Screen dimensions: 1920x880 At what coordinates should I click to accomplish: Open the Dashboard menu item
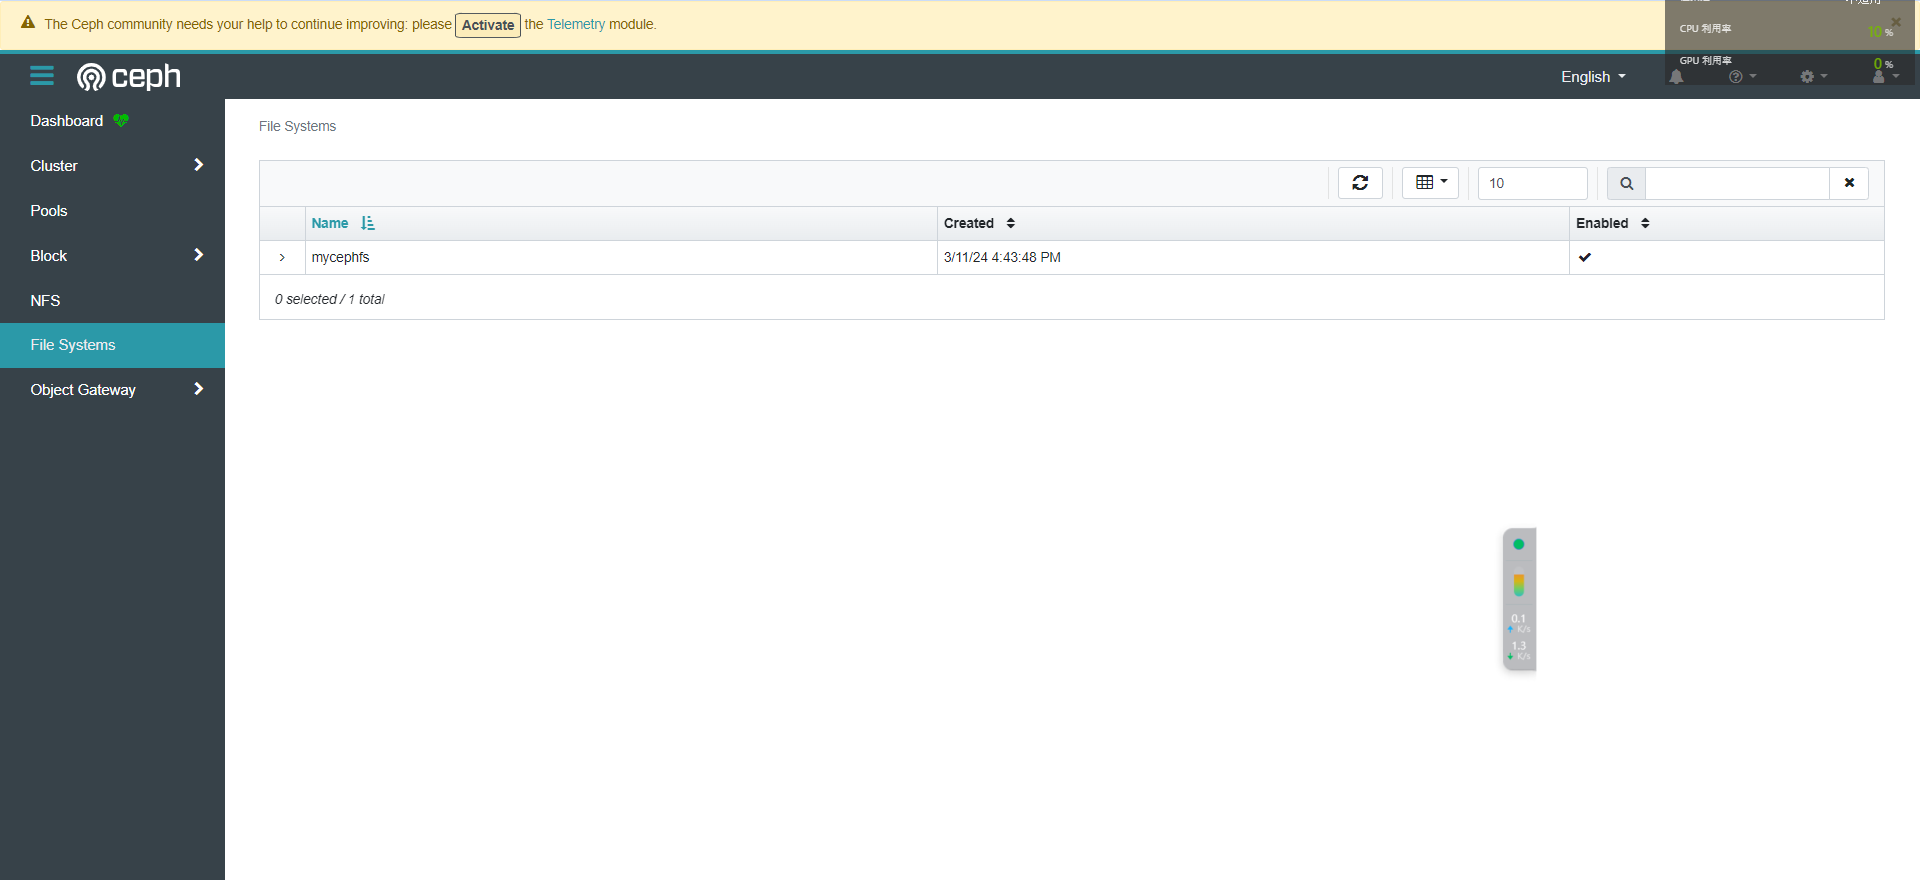click(67, 121)
